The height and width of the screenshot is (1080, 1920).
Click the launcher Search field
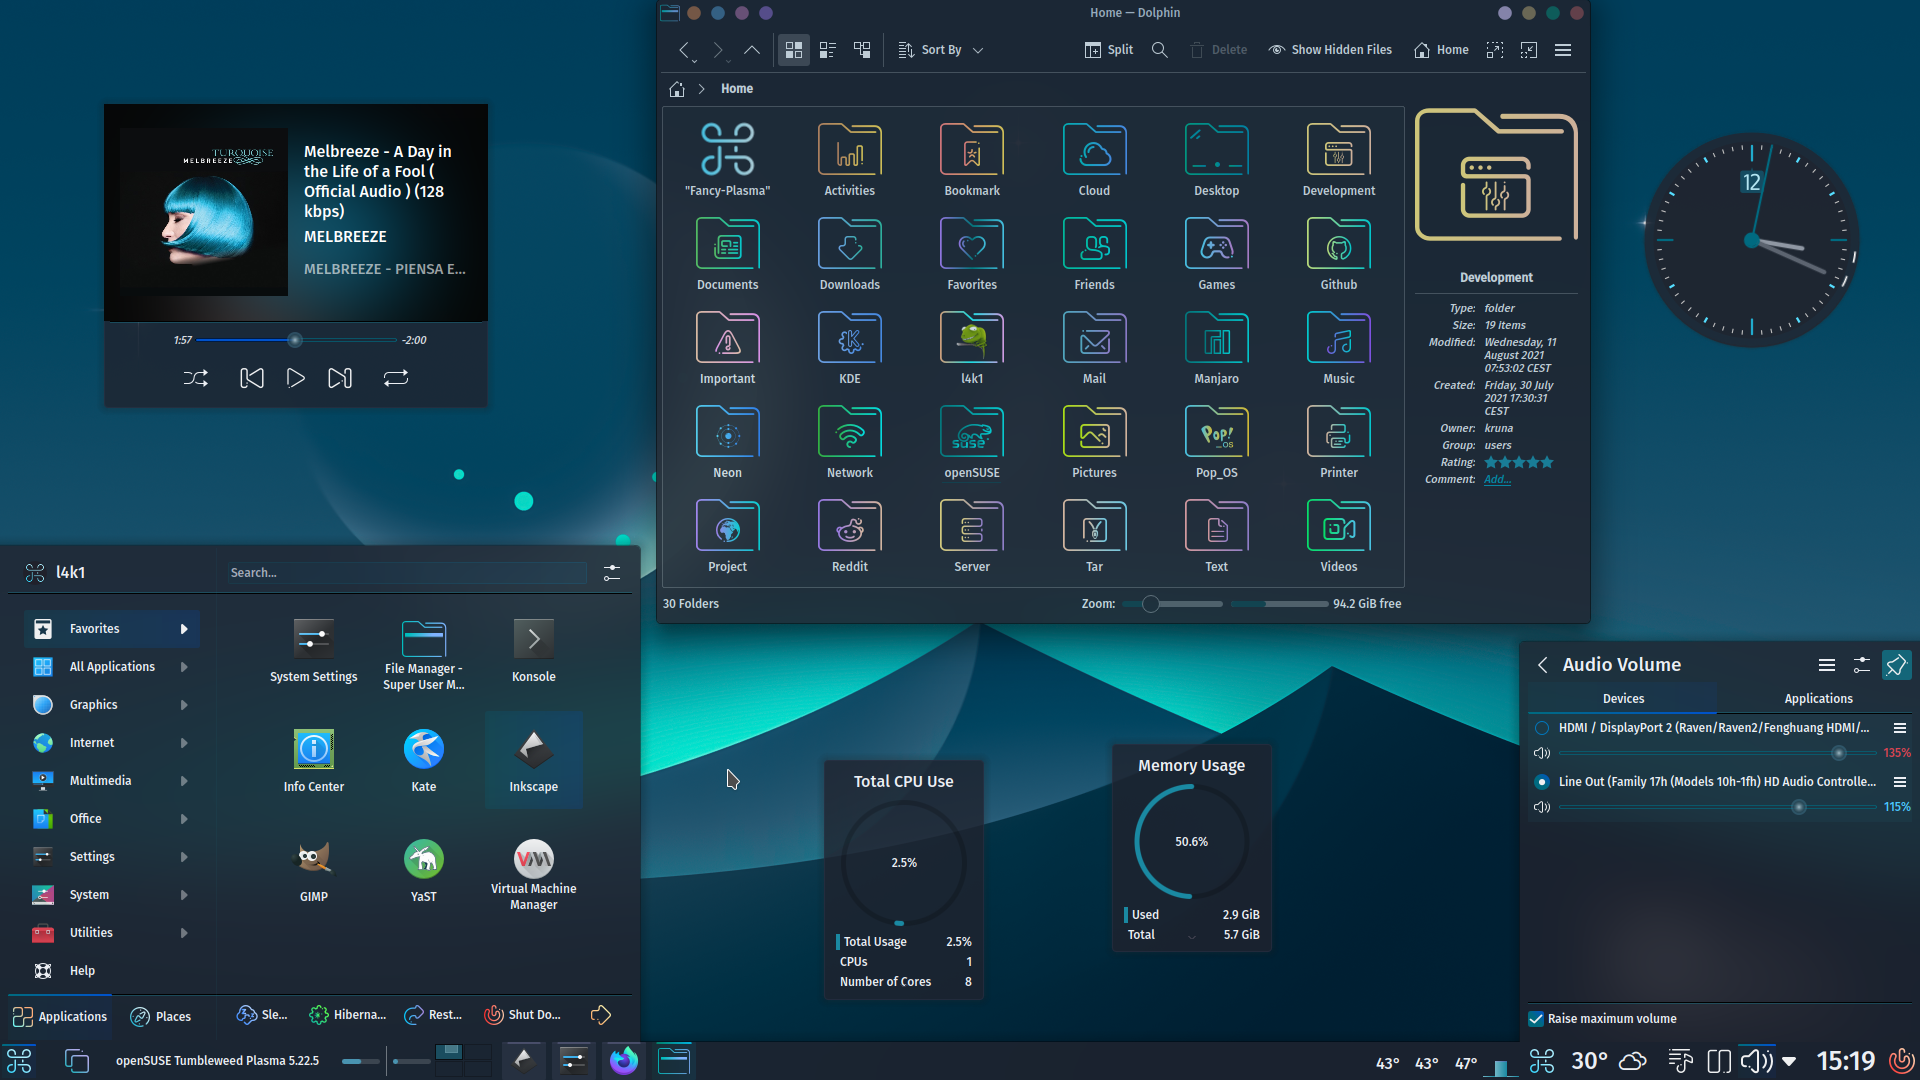point(408,573)
